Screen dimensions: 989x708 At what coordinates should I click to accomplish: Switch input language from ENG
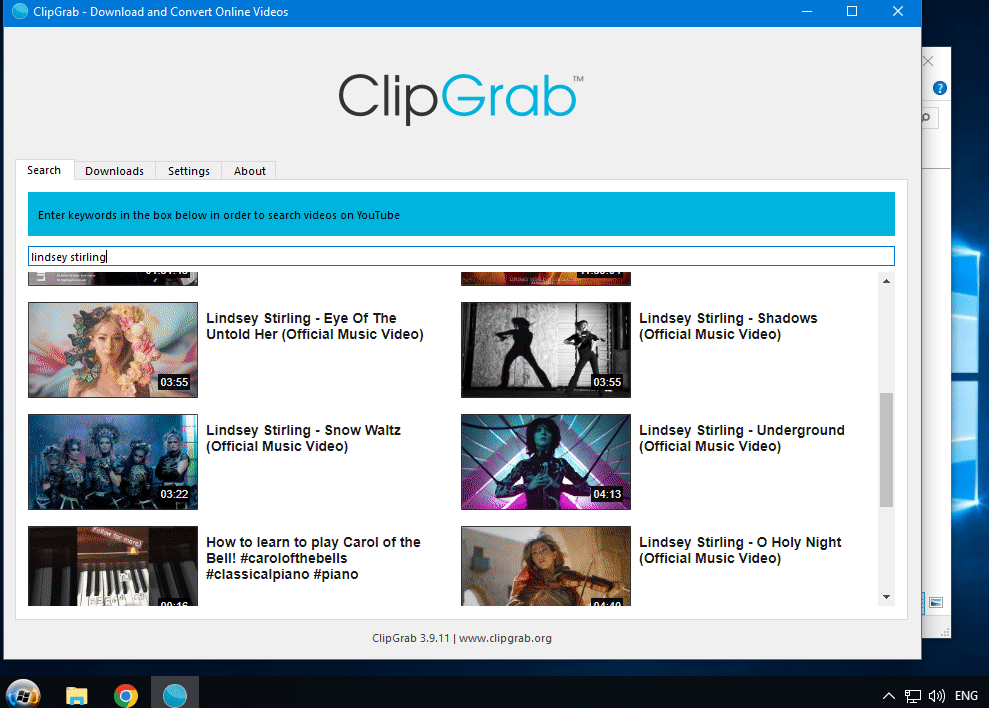[966, 696]
